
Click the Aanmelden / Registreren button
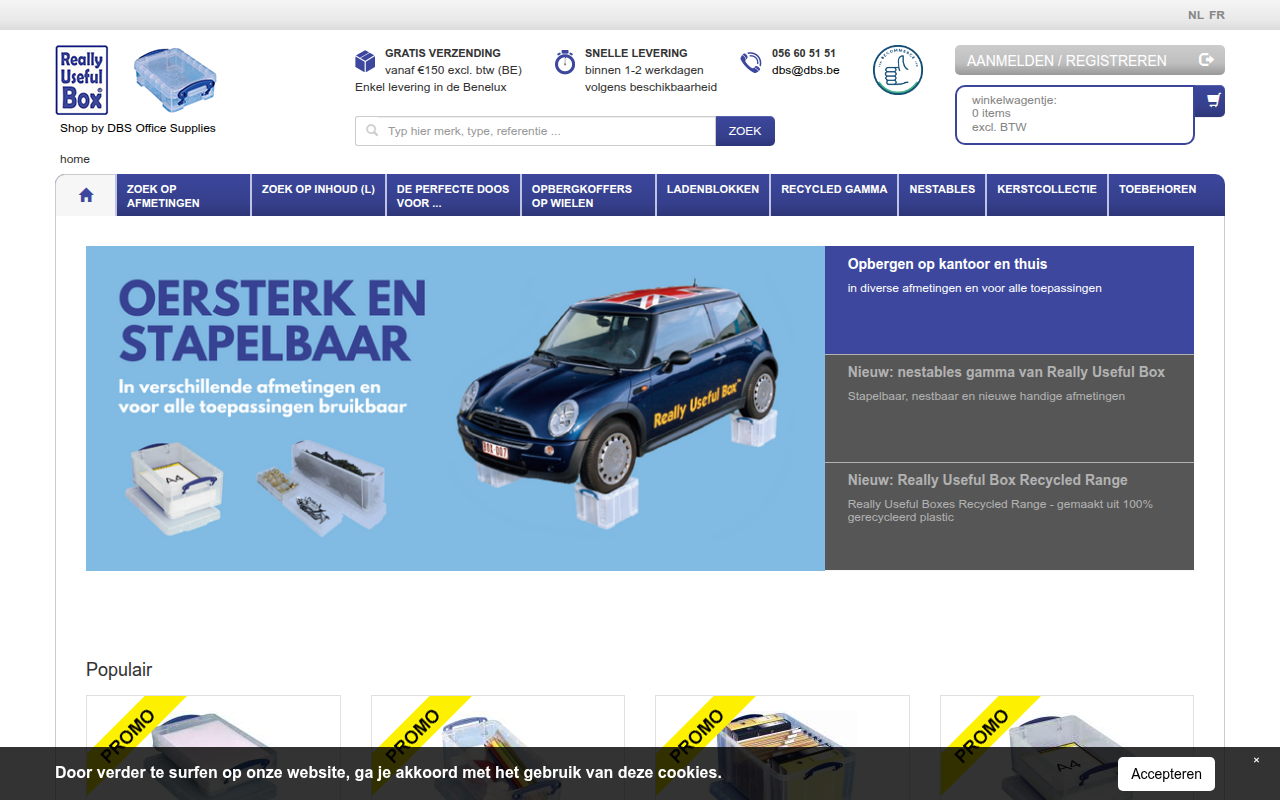tap(1090, 60)
